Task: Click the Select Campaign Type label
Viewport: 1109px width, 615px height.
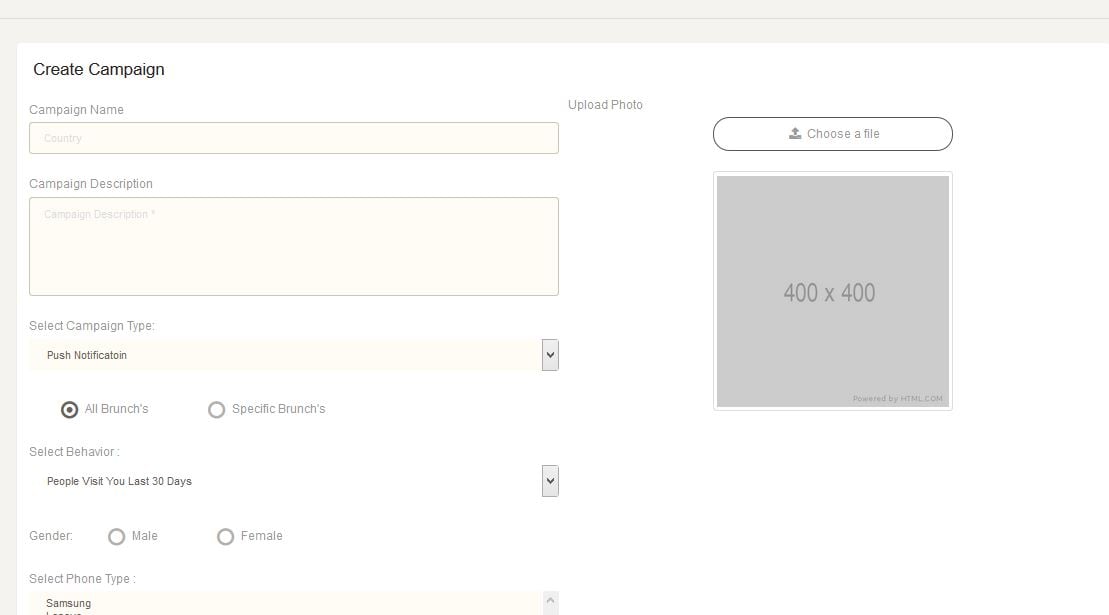Action: point(92,326)
